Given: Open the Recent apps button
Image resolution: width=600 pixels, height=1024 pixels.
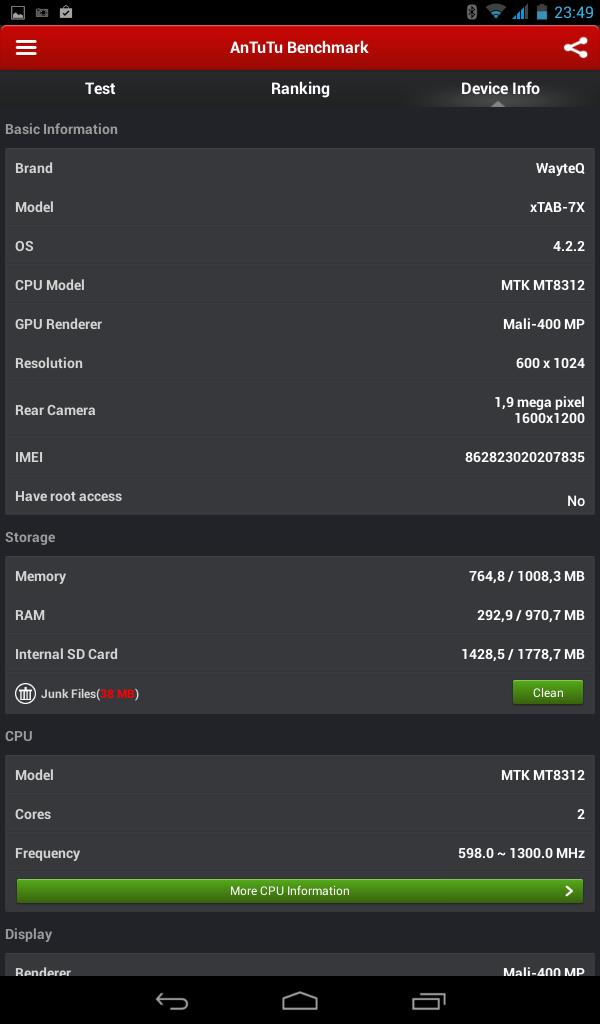Looking at the screenshot, I should (429, 1001).
